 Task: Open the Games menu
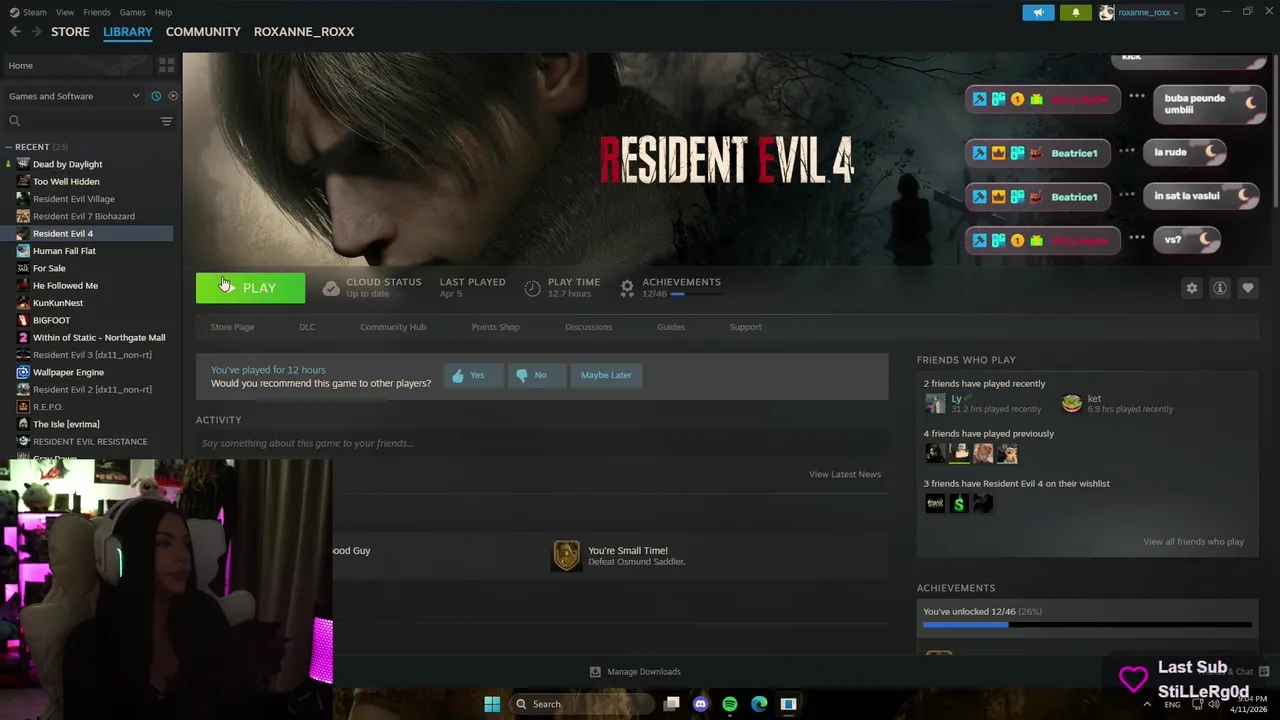point(132,12)
